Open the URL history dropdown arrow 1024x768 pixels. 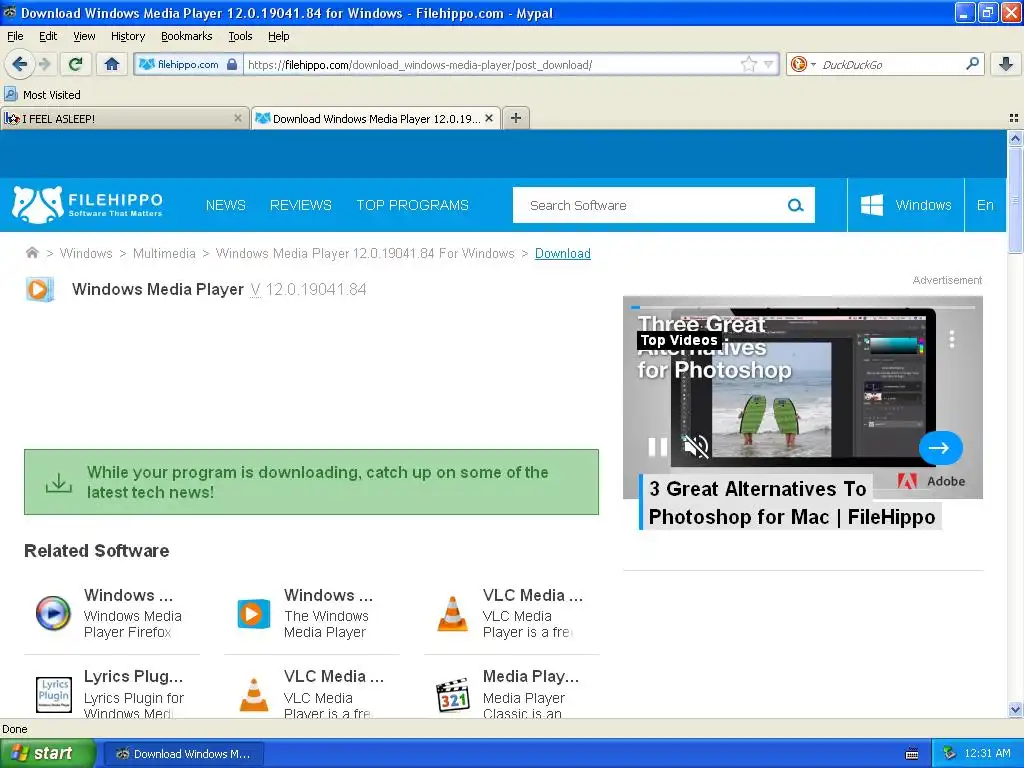(769, 64)
